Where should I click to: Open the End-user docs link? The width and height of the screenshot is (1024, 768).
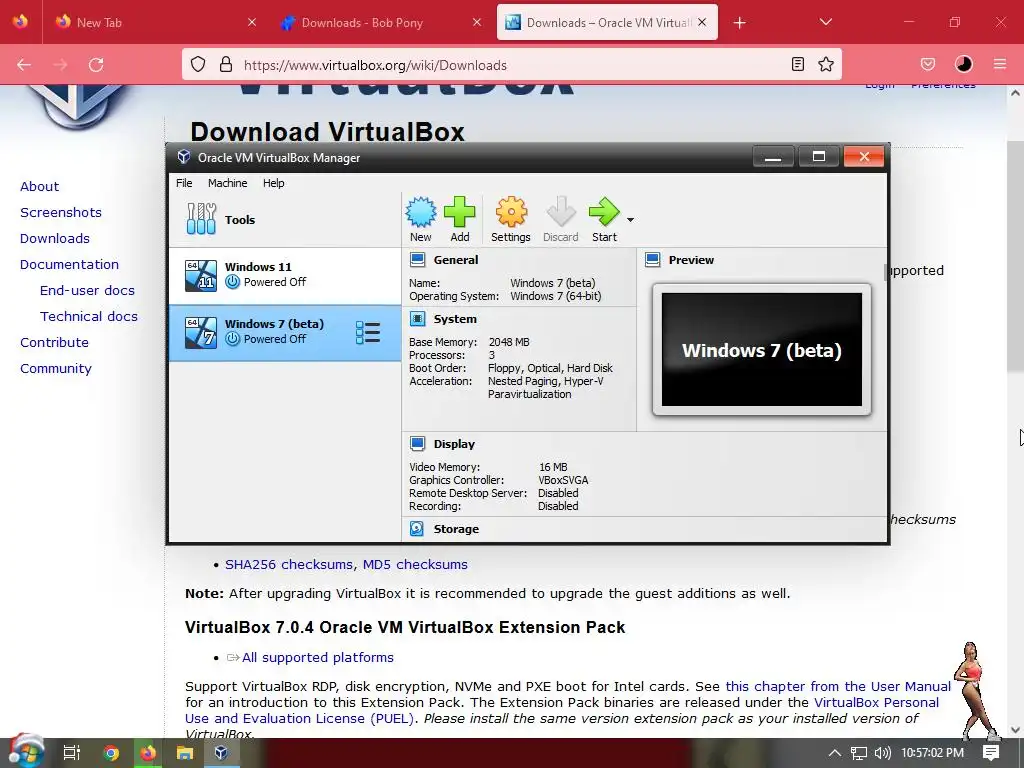88,290
